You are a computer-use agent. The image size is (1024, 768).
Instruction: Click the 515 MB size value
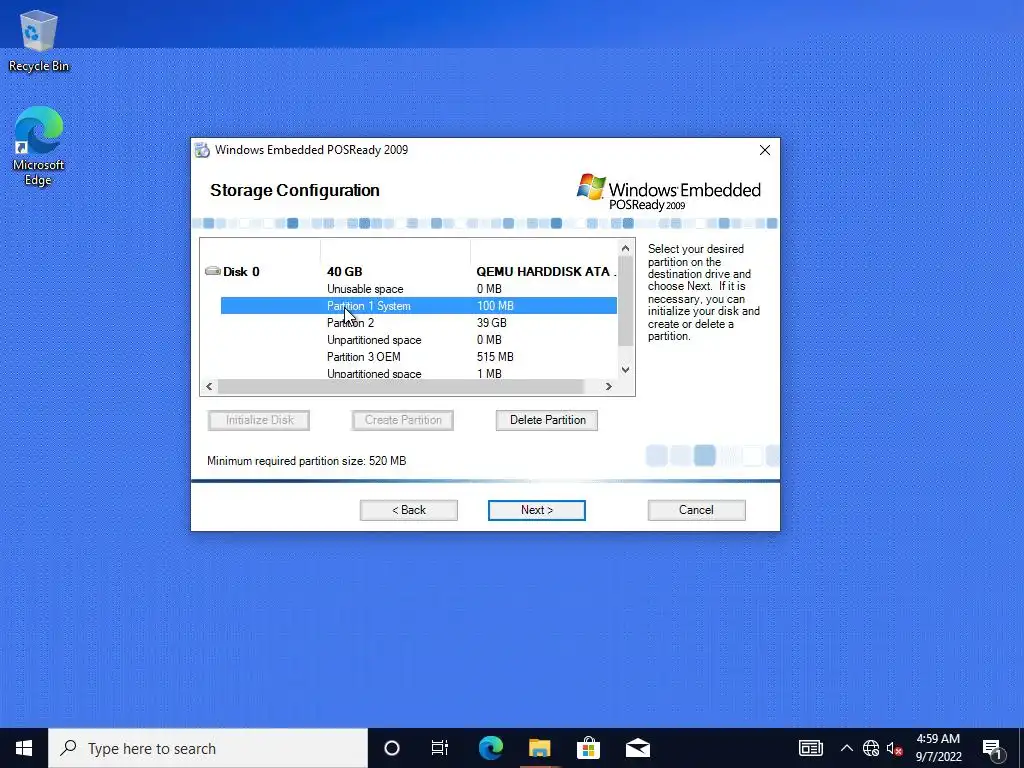coord(495,357)
